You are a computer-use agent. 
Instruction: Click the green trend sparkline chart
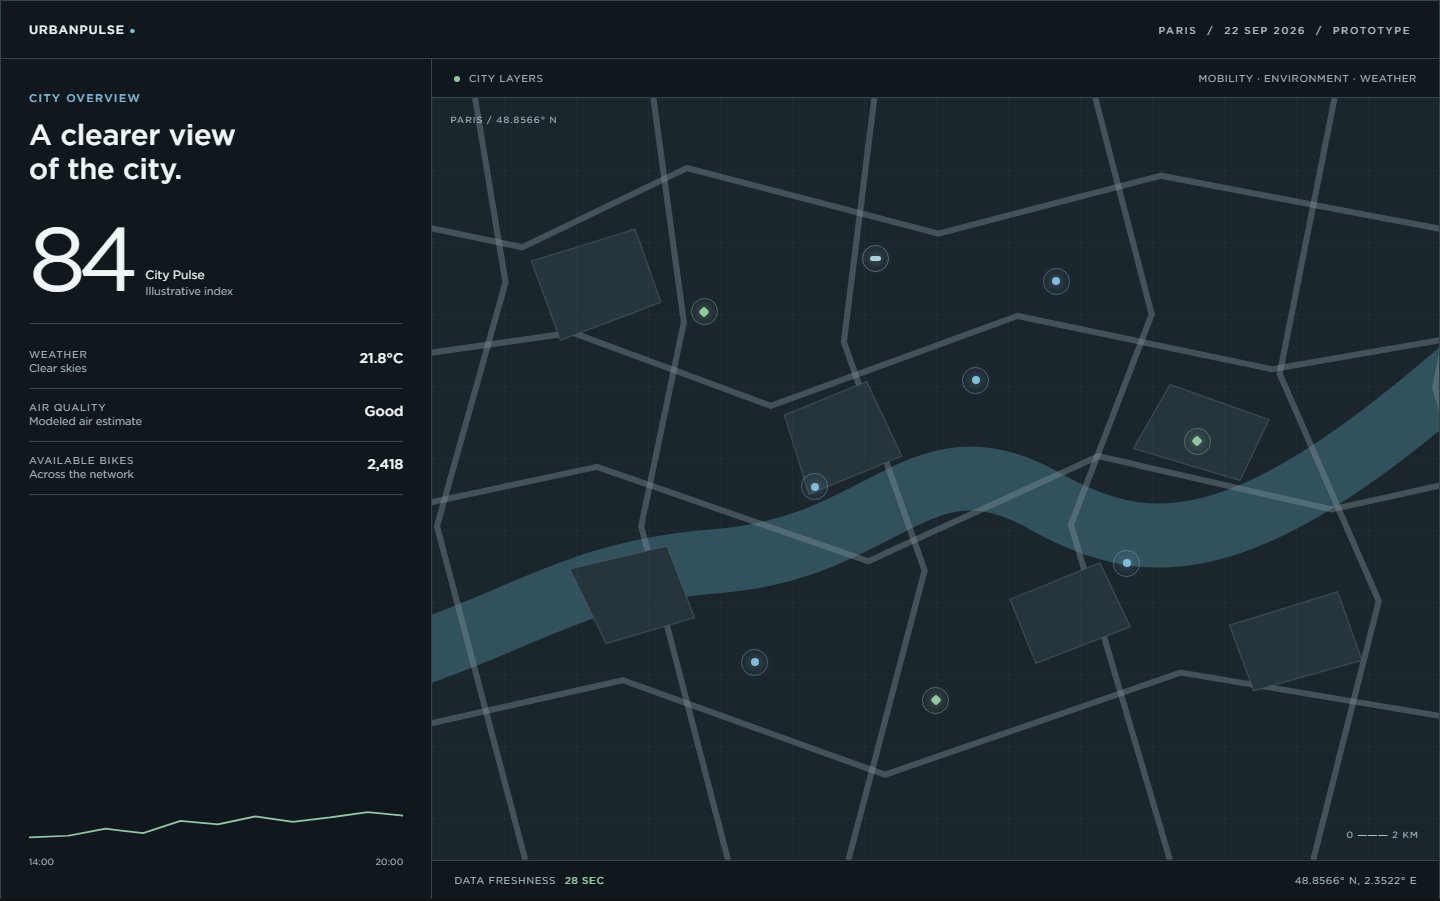tap(216, 823)
